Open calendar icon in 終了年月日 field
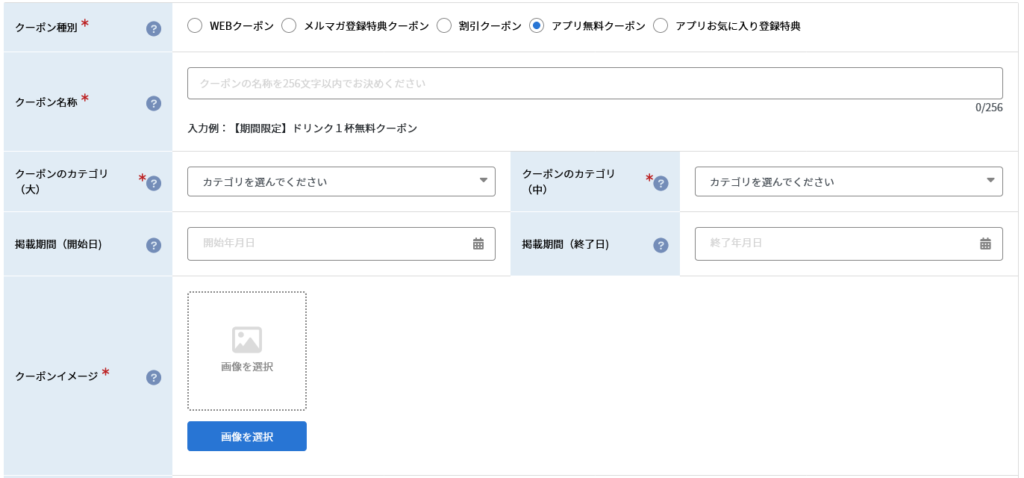This screenshot has width=1024, height=478. 985,244
